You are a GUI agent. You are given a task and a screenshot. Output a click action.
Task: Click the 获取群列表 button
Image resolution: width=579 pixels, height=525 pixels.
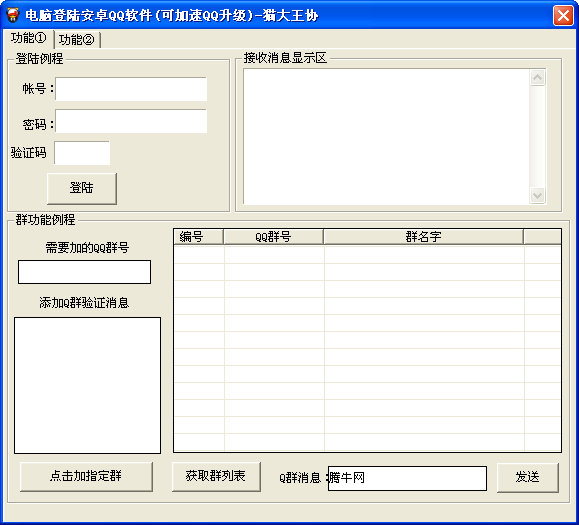(x=216, y=476)
